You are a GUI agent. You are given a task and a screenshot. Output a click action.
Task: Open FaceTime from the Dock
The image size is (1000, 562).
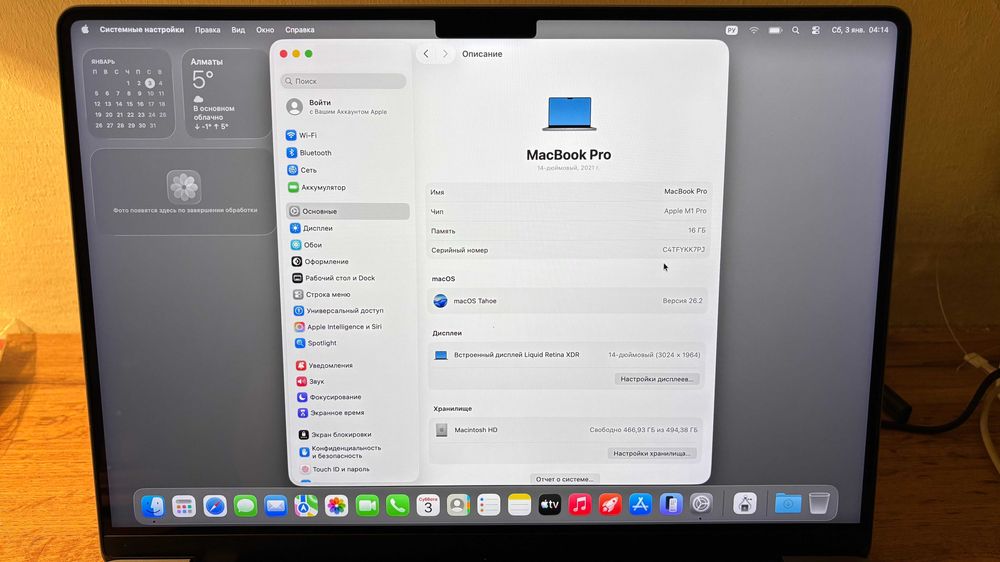367,506
